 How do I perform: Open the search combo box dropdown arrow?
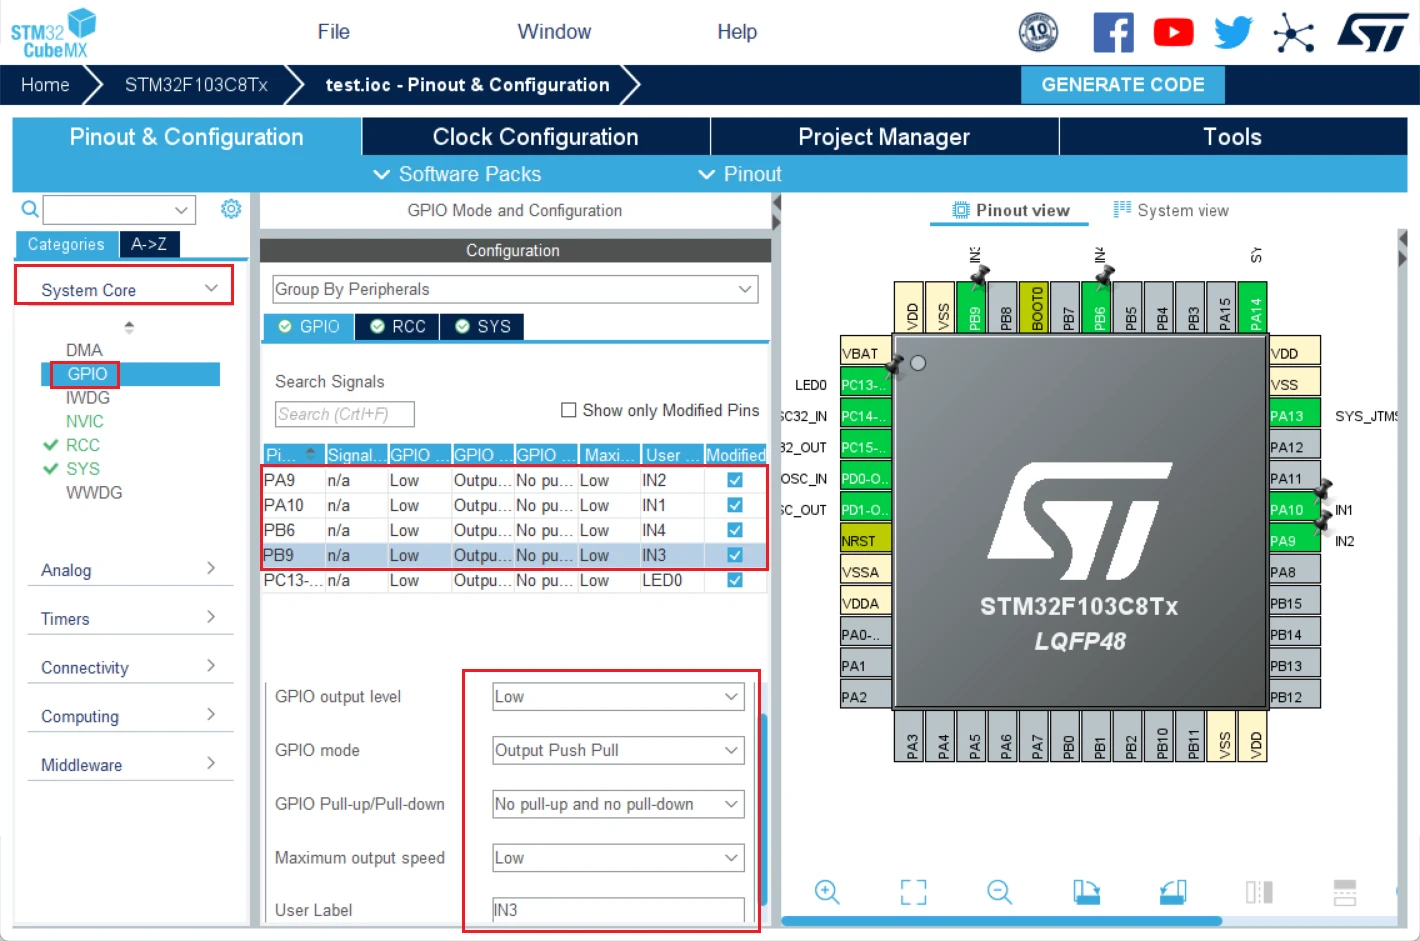pyautogui.click(x=181, y=210)
